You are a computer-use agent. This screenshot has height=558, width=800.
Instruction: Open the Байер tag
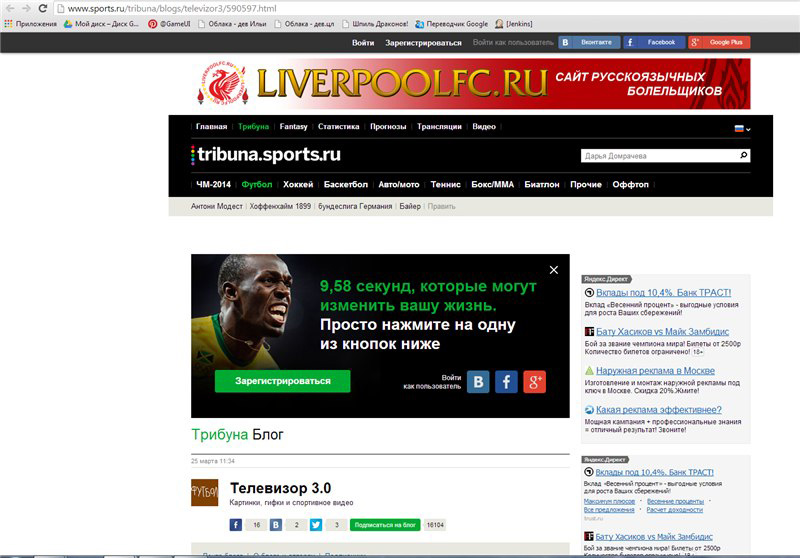point(410,206)
